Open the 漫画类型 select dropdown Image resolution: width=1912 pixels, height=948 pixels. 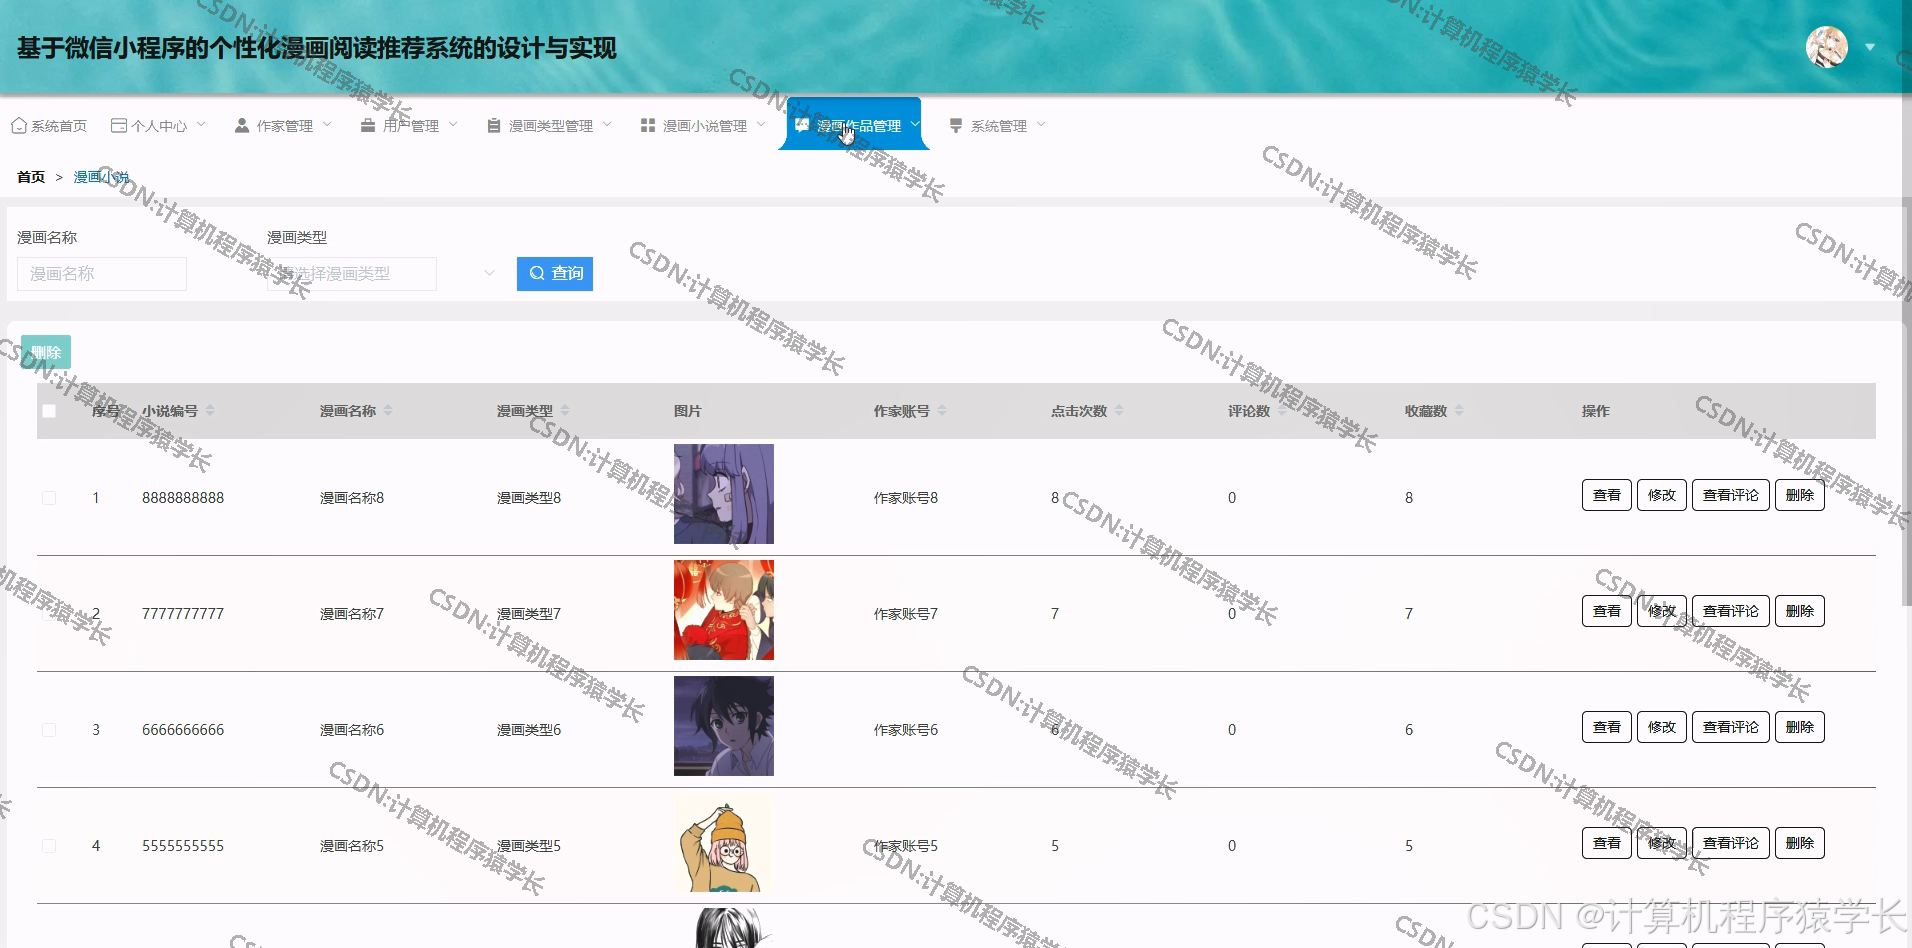point(352,274)
